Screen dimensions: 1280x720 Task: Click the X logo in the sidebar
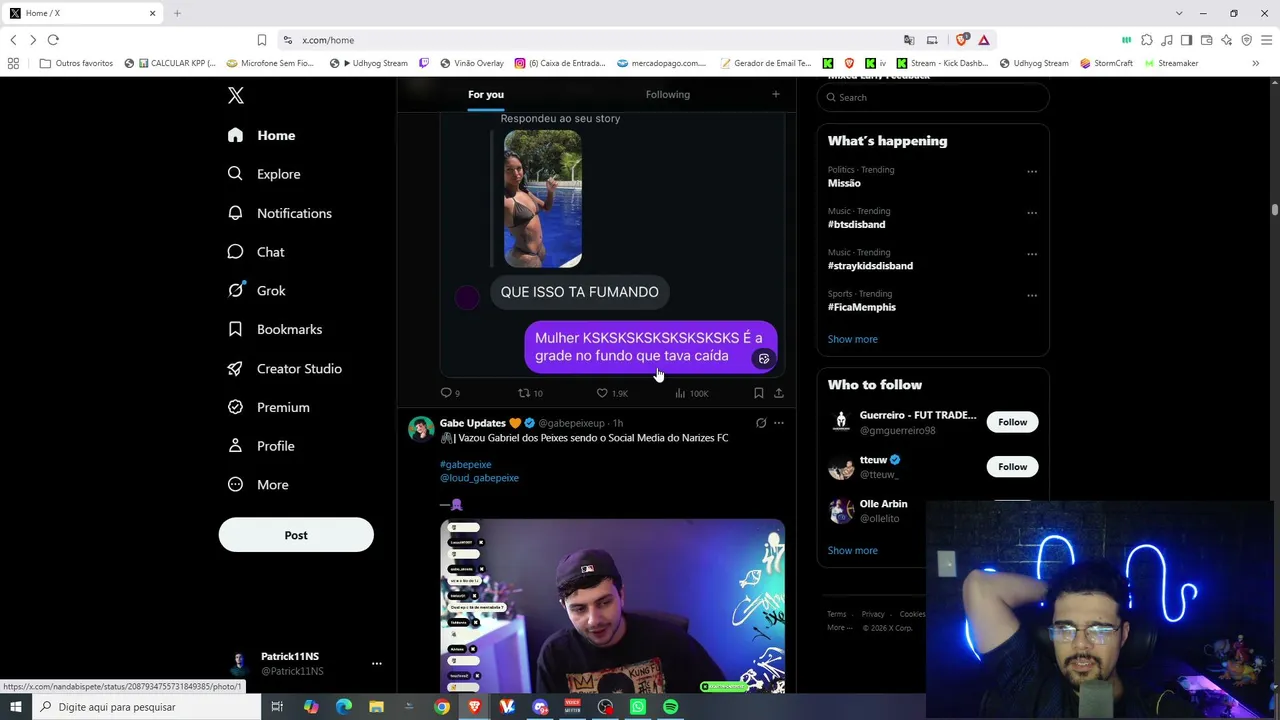pos(236,95)
